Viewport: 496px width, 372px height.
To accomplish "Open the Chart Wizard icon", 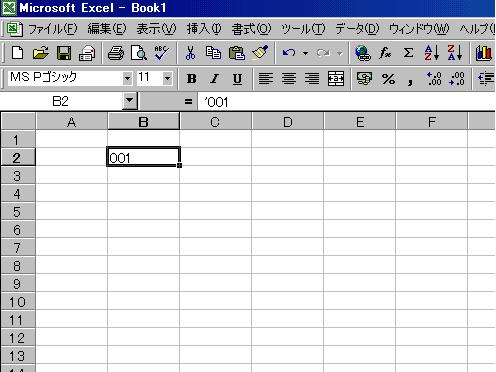I will tap(484, 53).
